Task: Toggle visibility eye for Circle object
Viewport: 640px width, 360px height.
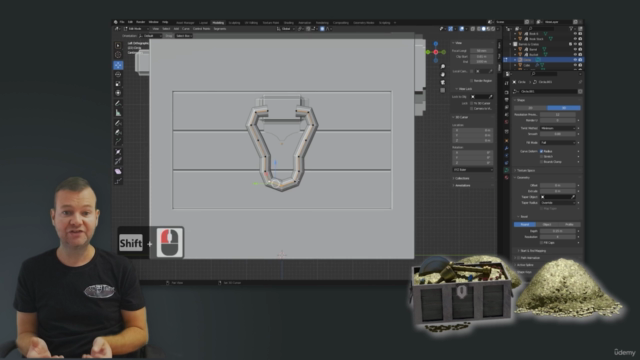Action: pyautogui.click(x=575, y=60)
